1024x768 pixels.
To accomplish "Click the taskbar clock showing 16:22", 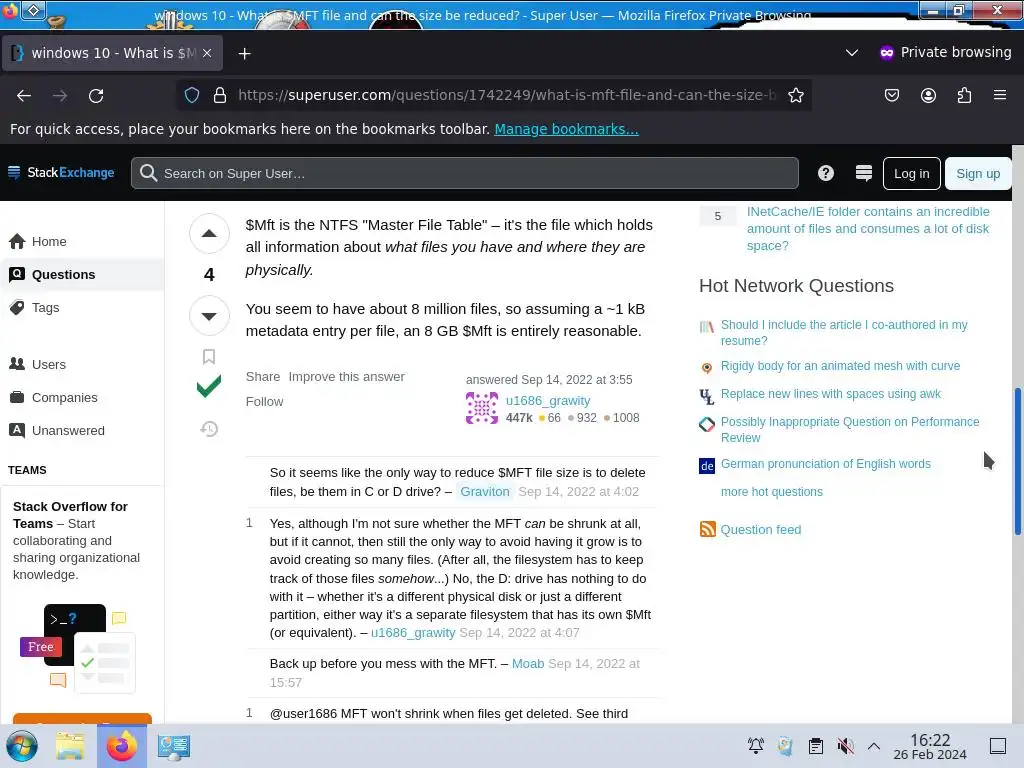I will coord(929,746).
